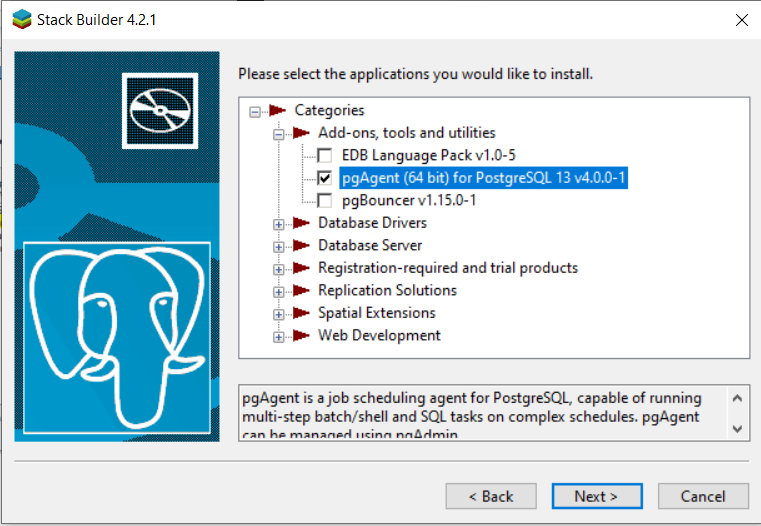
Task: Uncheck pgAgent (64 bit) for PostgreSQL 13
Action: [x=324, y=178]
